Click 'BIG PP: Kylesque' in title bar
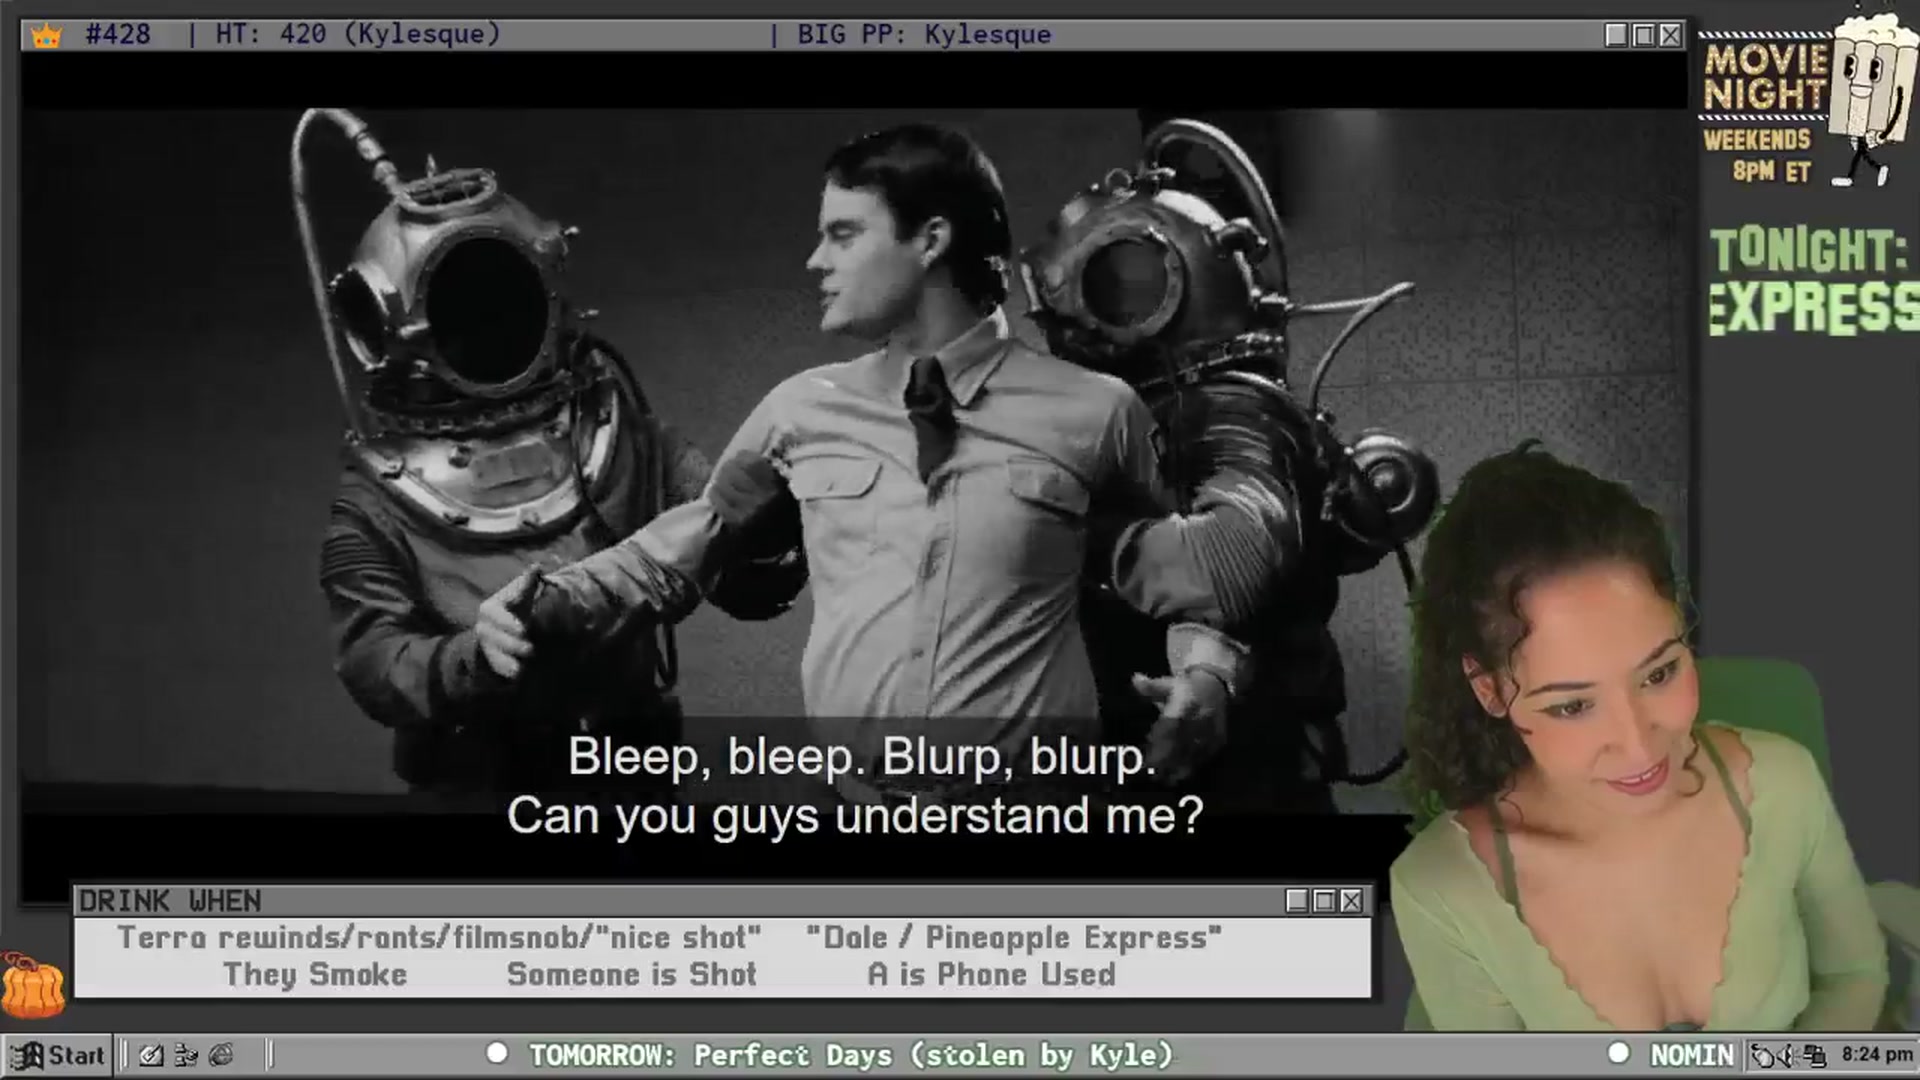 (924, 35)
